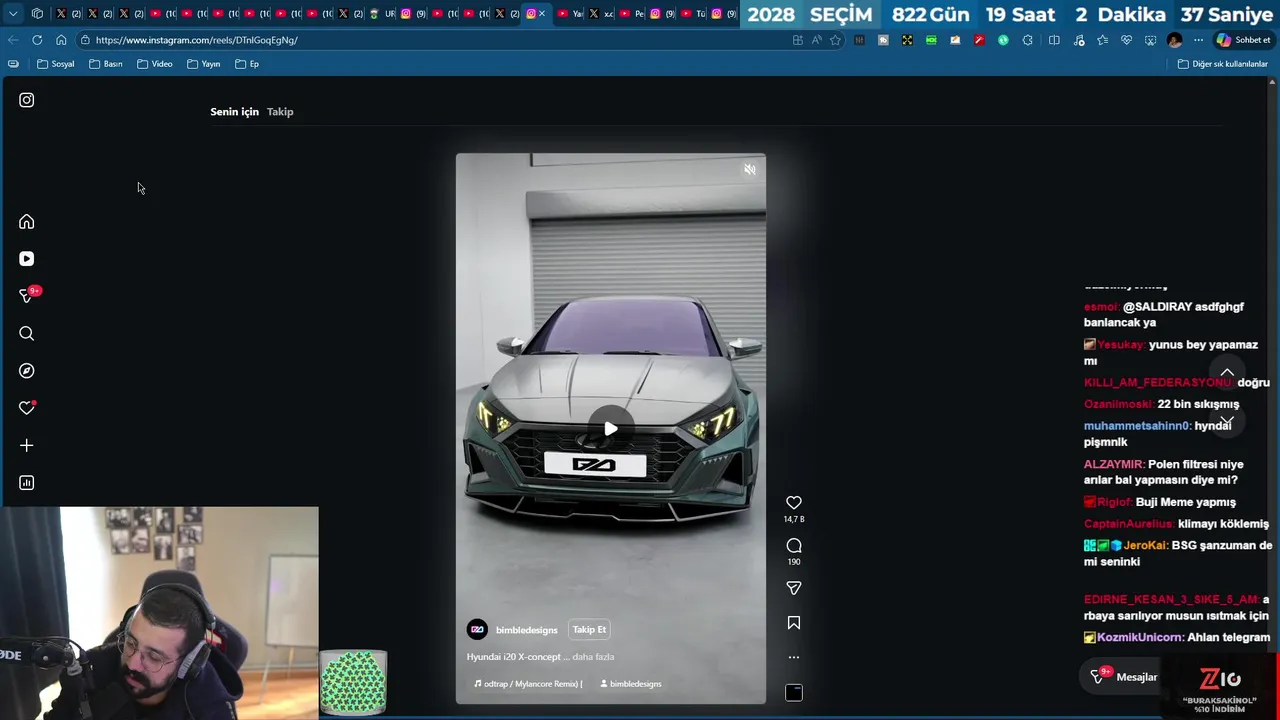This screenshot has height=720, width=1280.
Task: Open the red pen extension icon
Action: point(979,40)
